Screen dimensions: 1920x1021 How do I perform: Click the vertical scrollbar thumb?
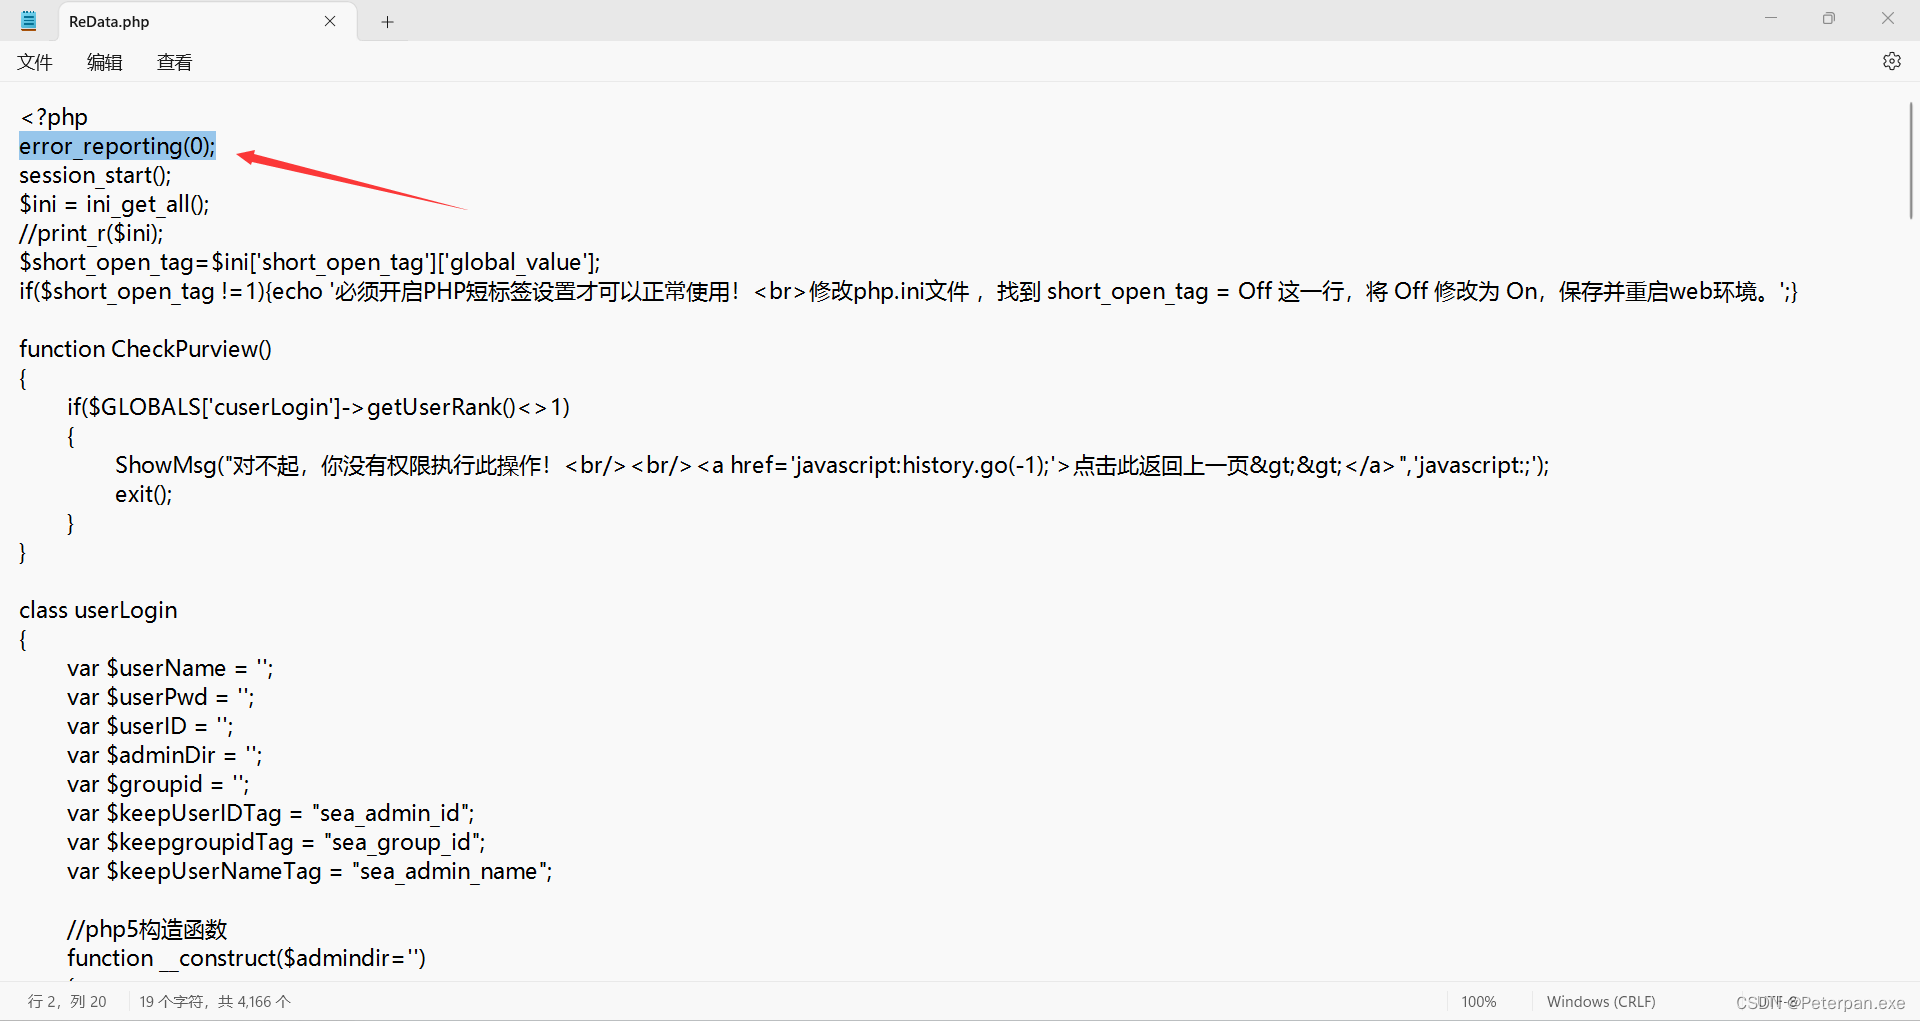[1910, 160]
